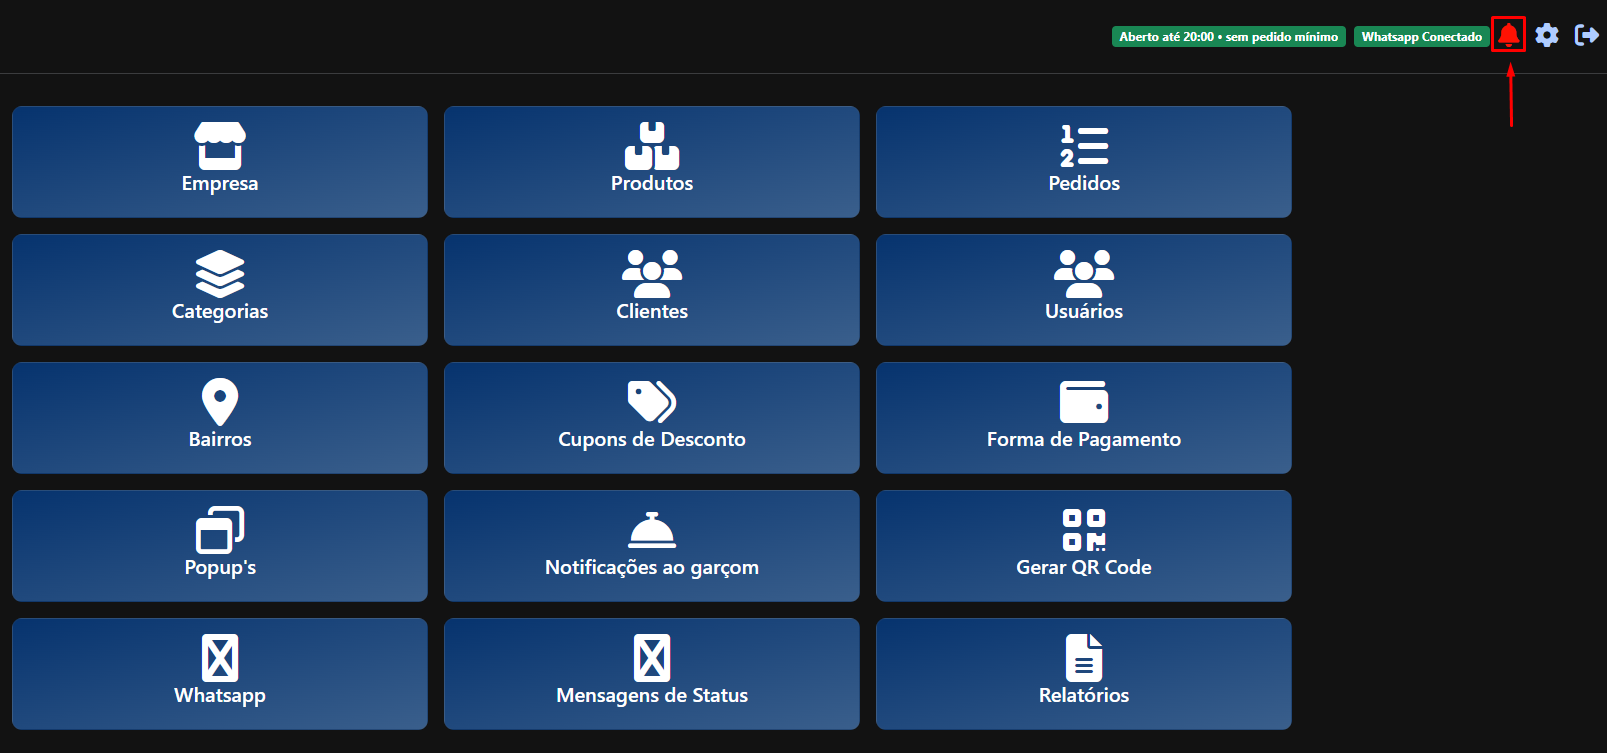
Task: Open Produtos boxes tile
Action: (x=652, y=162)
